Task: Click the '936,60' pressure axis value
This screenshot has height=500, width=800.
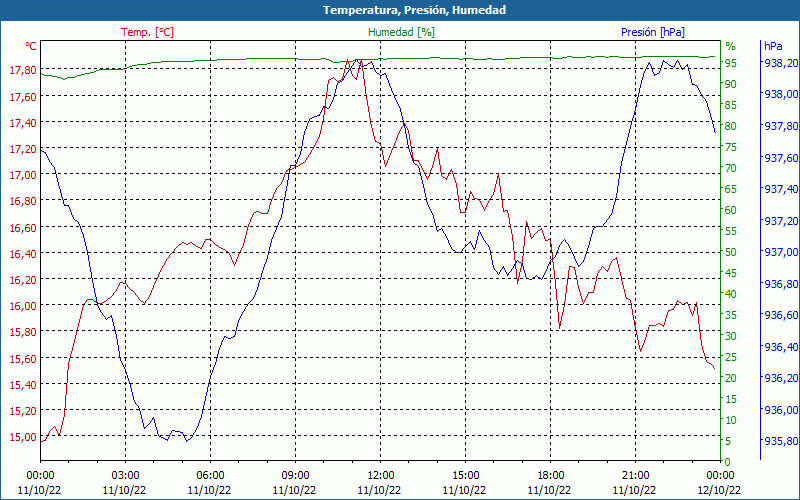Action: [x=781, y=315]
